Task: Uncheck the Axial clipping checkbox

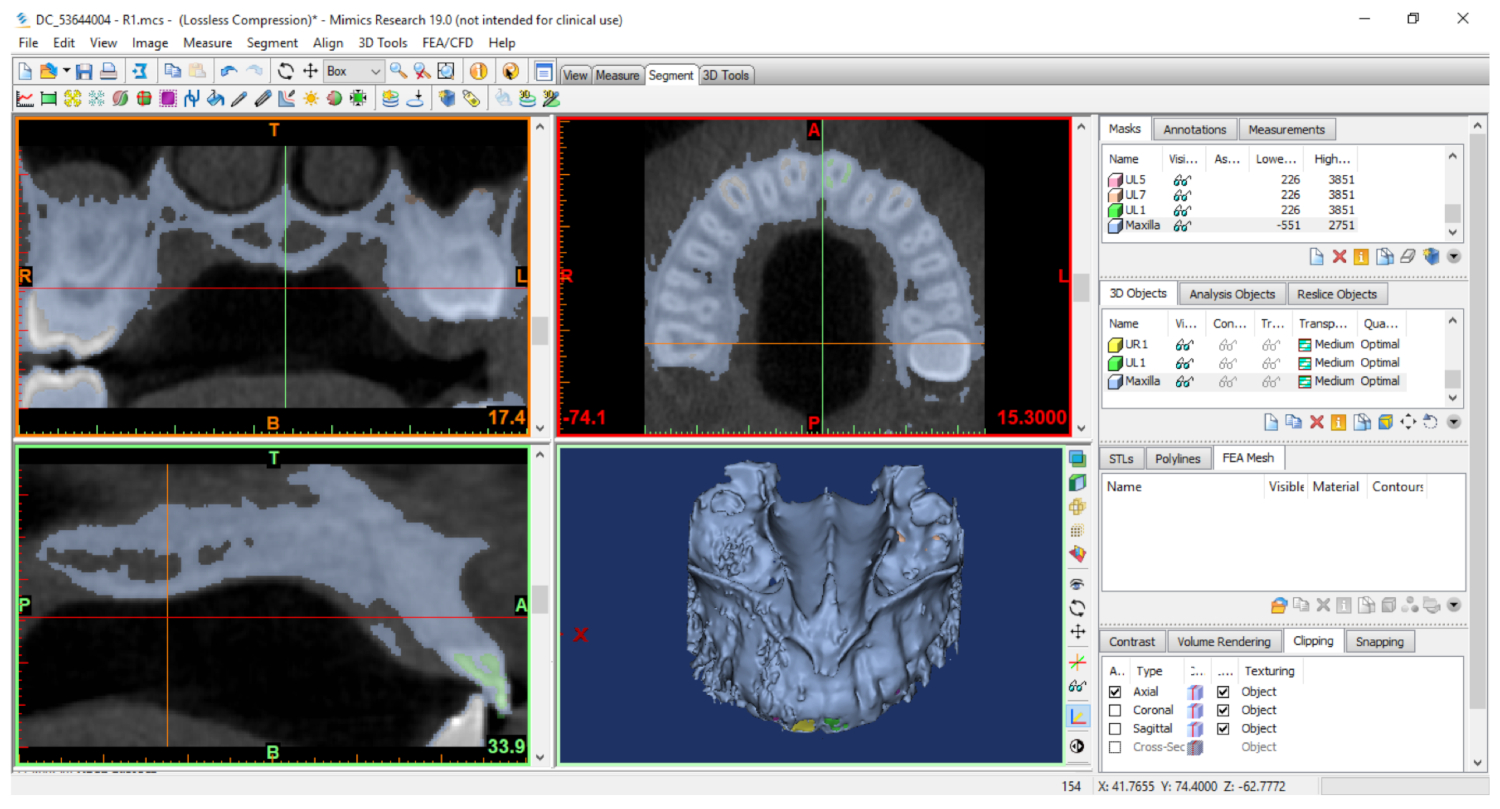Action: (x=1115, y=692)
